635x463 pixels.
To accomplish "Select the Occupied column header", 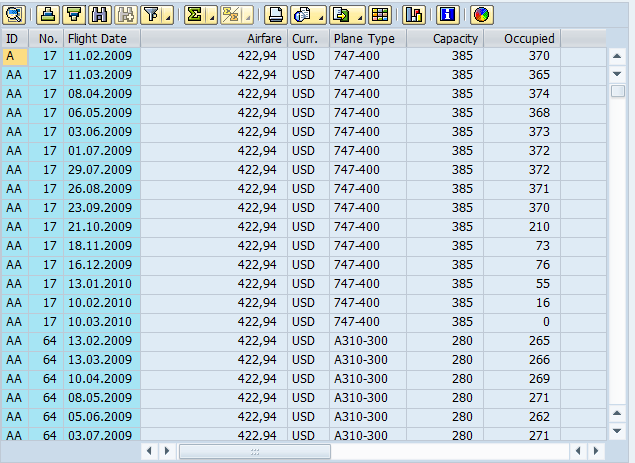I will pos(521,38).
